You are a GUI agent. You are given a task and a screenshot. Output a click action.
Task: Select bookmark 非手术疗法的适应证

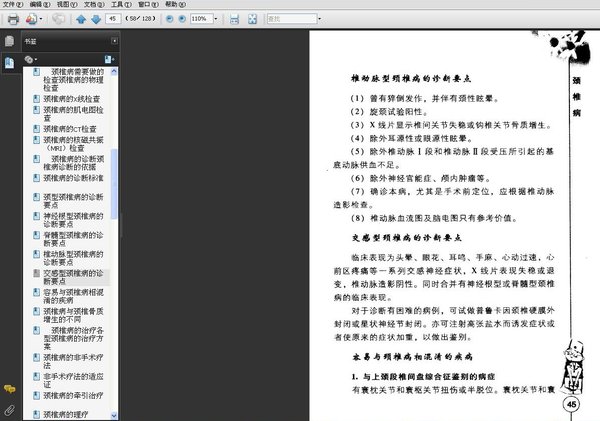point(73,380)
